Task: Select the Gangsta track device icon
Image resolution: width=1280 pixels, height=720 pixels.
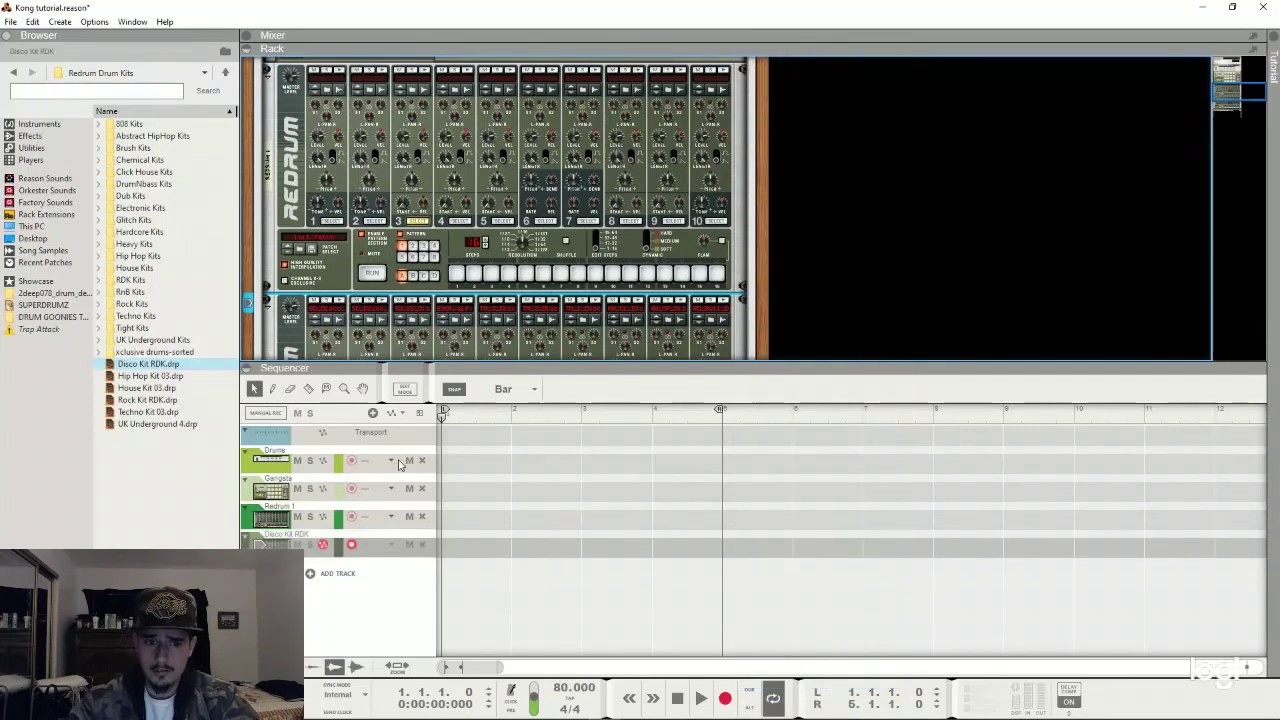Action: [271, 490]
